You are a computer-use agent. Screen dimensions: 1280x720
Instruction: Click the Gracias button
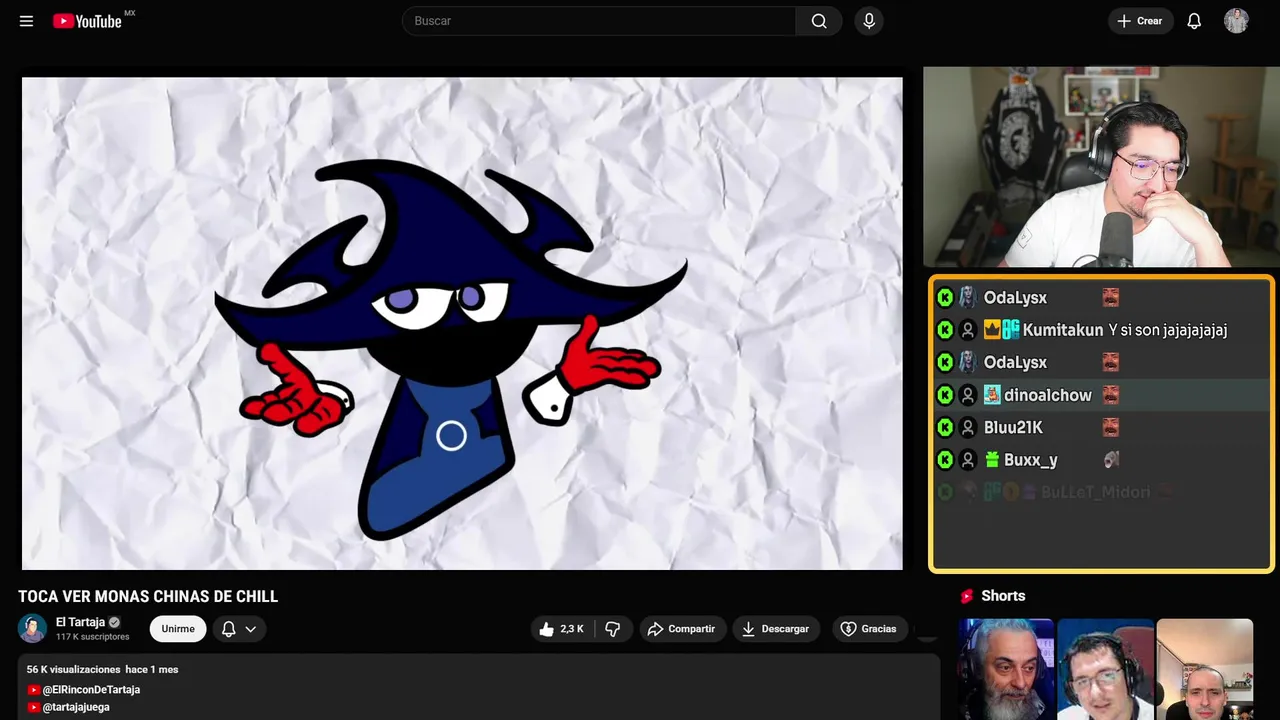click(868, 629)
